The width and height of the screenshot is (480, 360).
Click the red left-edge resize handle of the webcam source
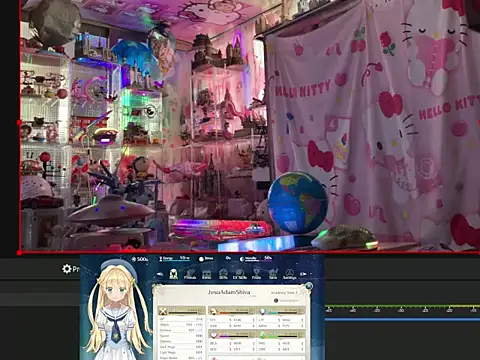[x=19, y=122]
